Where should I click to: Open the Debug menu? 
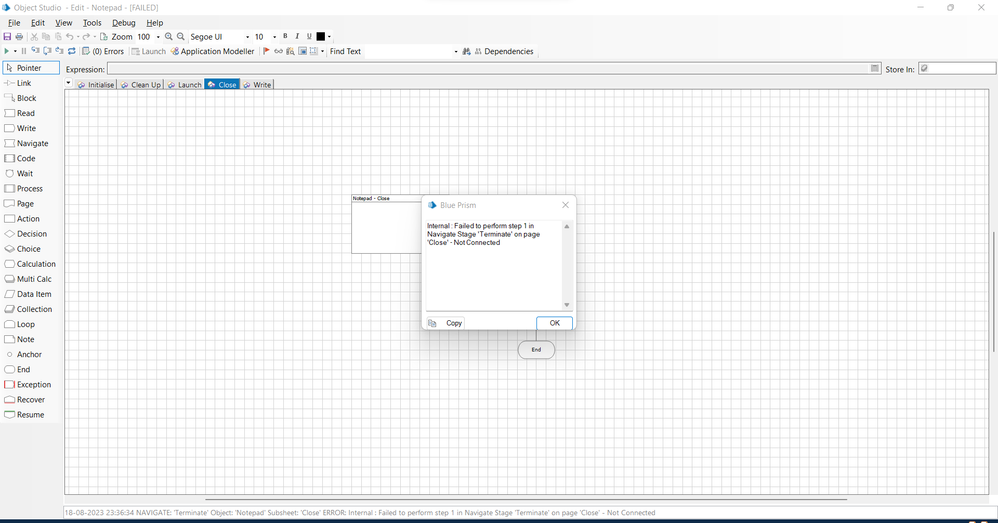click(x=123, y=23)
